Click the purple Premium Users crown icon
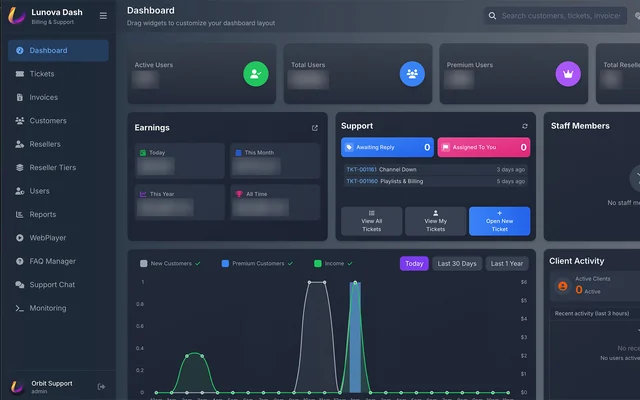 pos(568,74)
